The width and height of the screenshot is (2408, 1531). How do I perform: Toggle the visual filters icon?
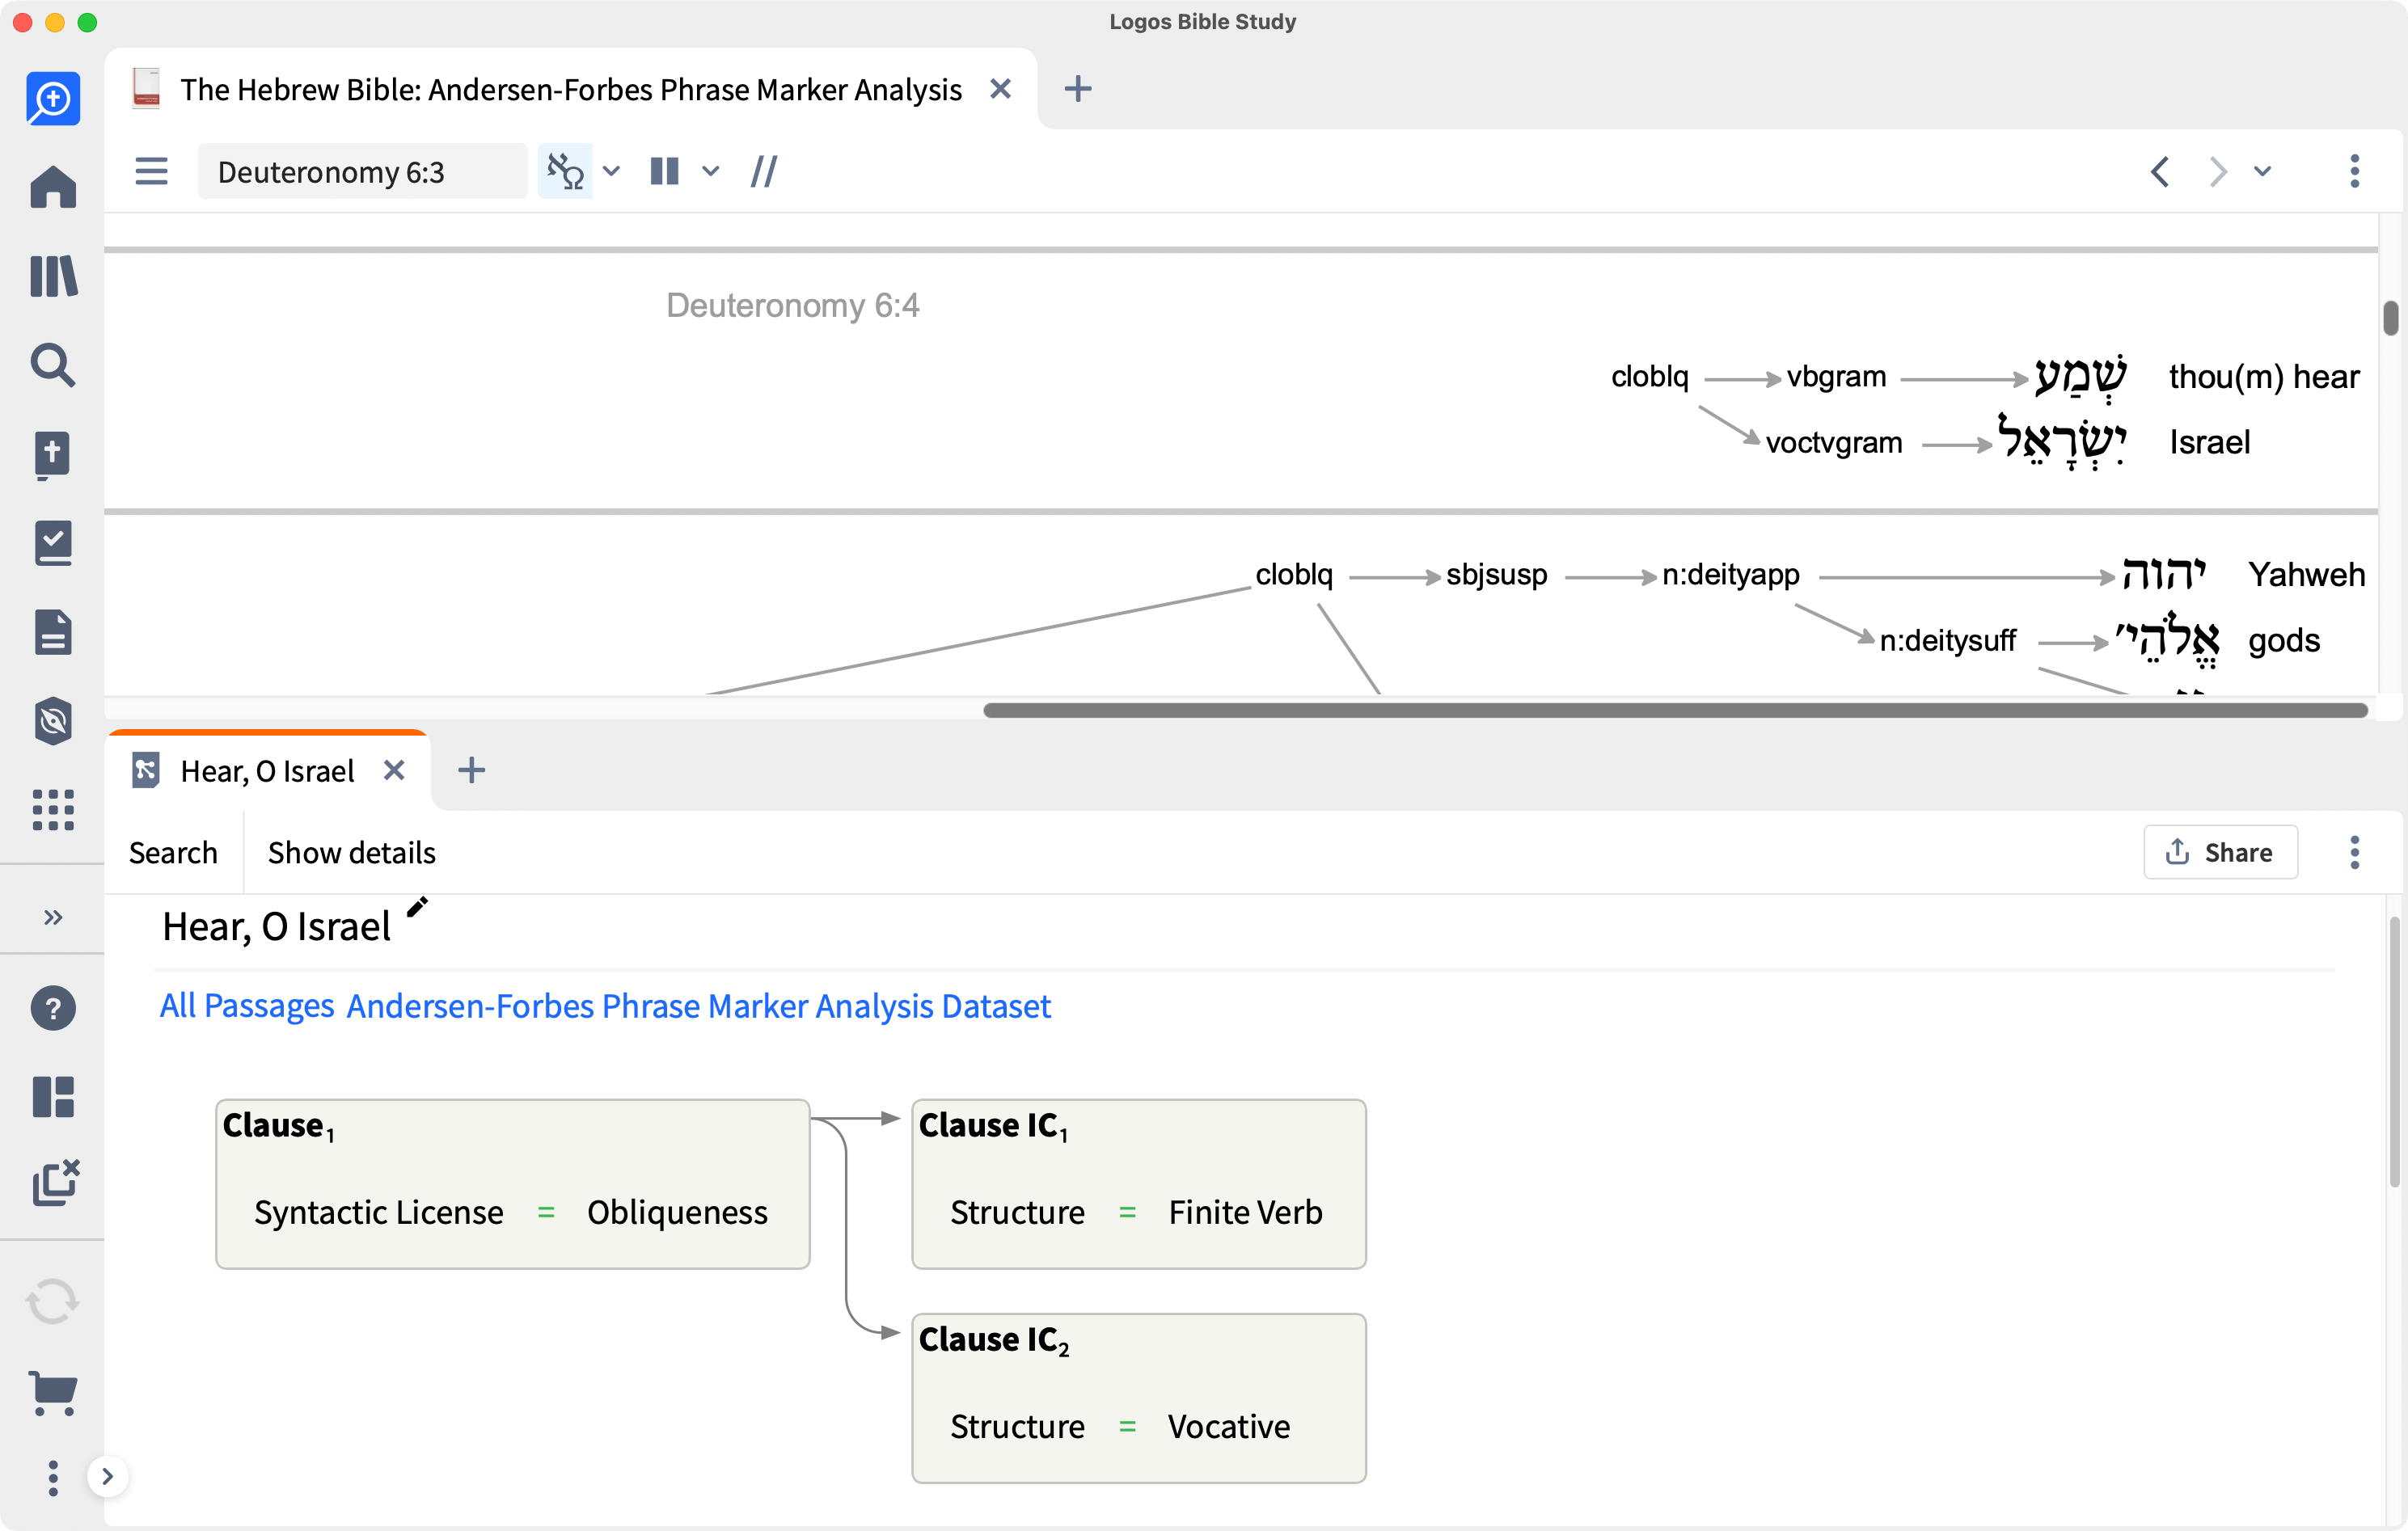coord(565,171)
